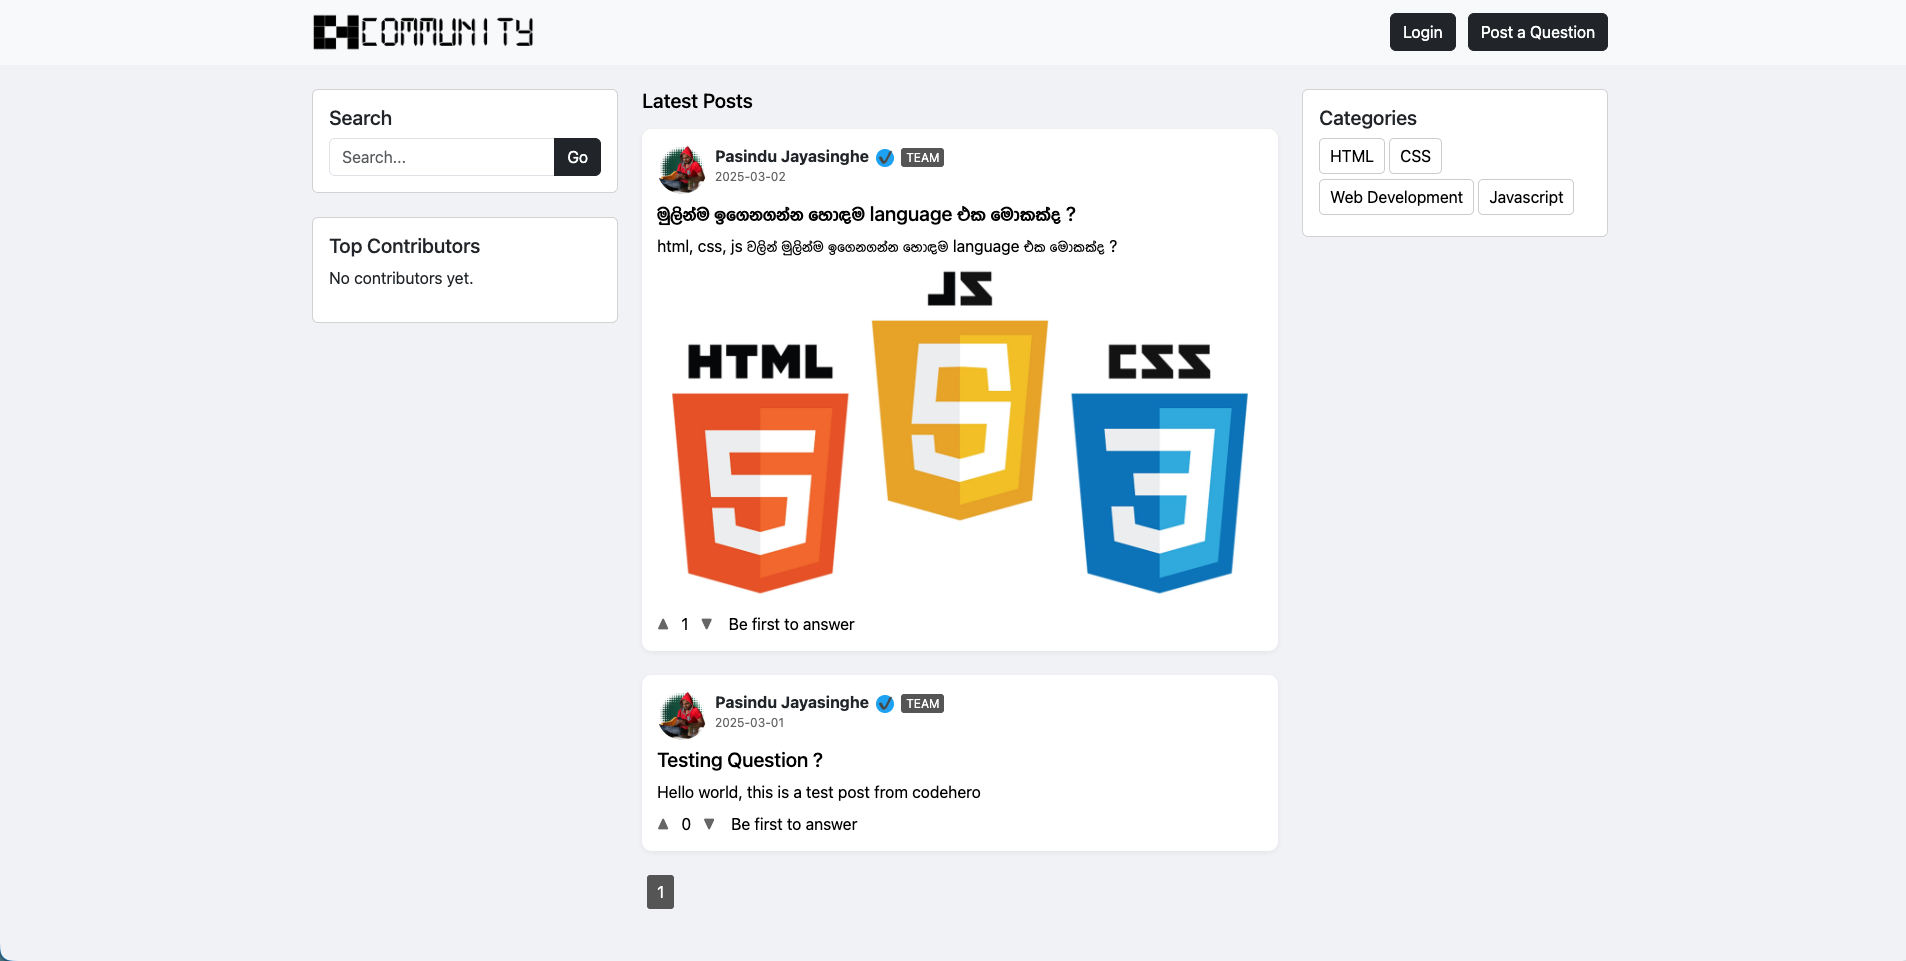Select the Web Development category

pyautogui.click(x=1396, y=197)
